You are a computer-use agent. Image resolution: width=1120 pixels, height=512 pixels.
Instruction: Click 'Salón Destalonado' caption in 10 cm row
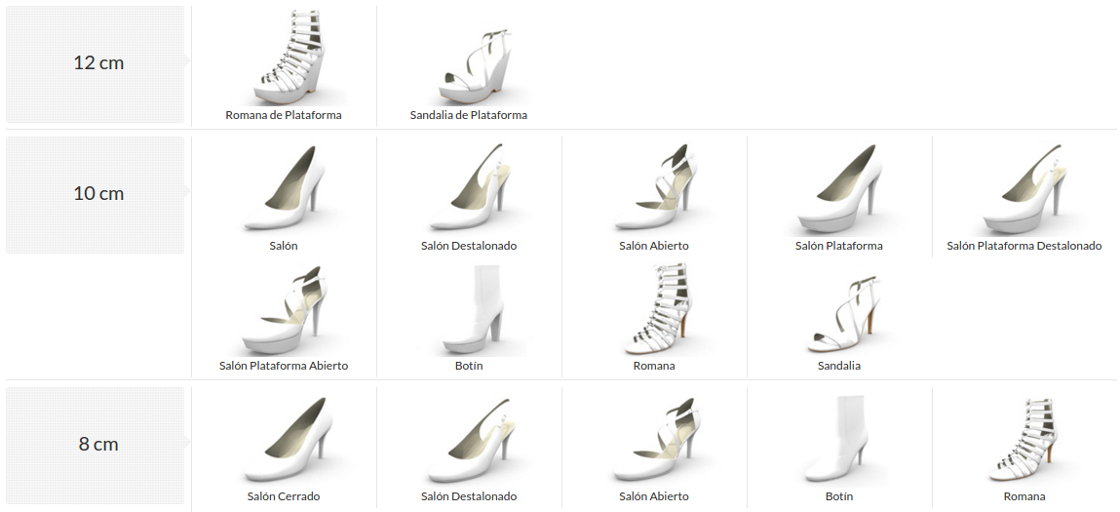(x=469, y=246)
